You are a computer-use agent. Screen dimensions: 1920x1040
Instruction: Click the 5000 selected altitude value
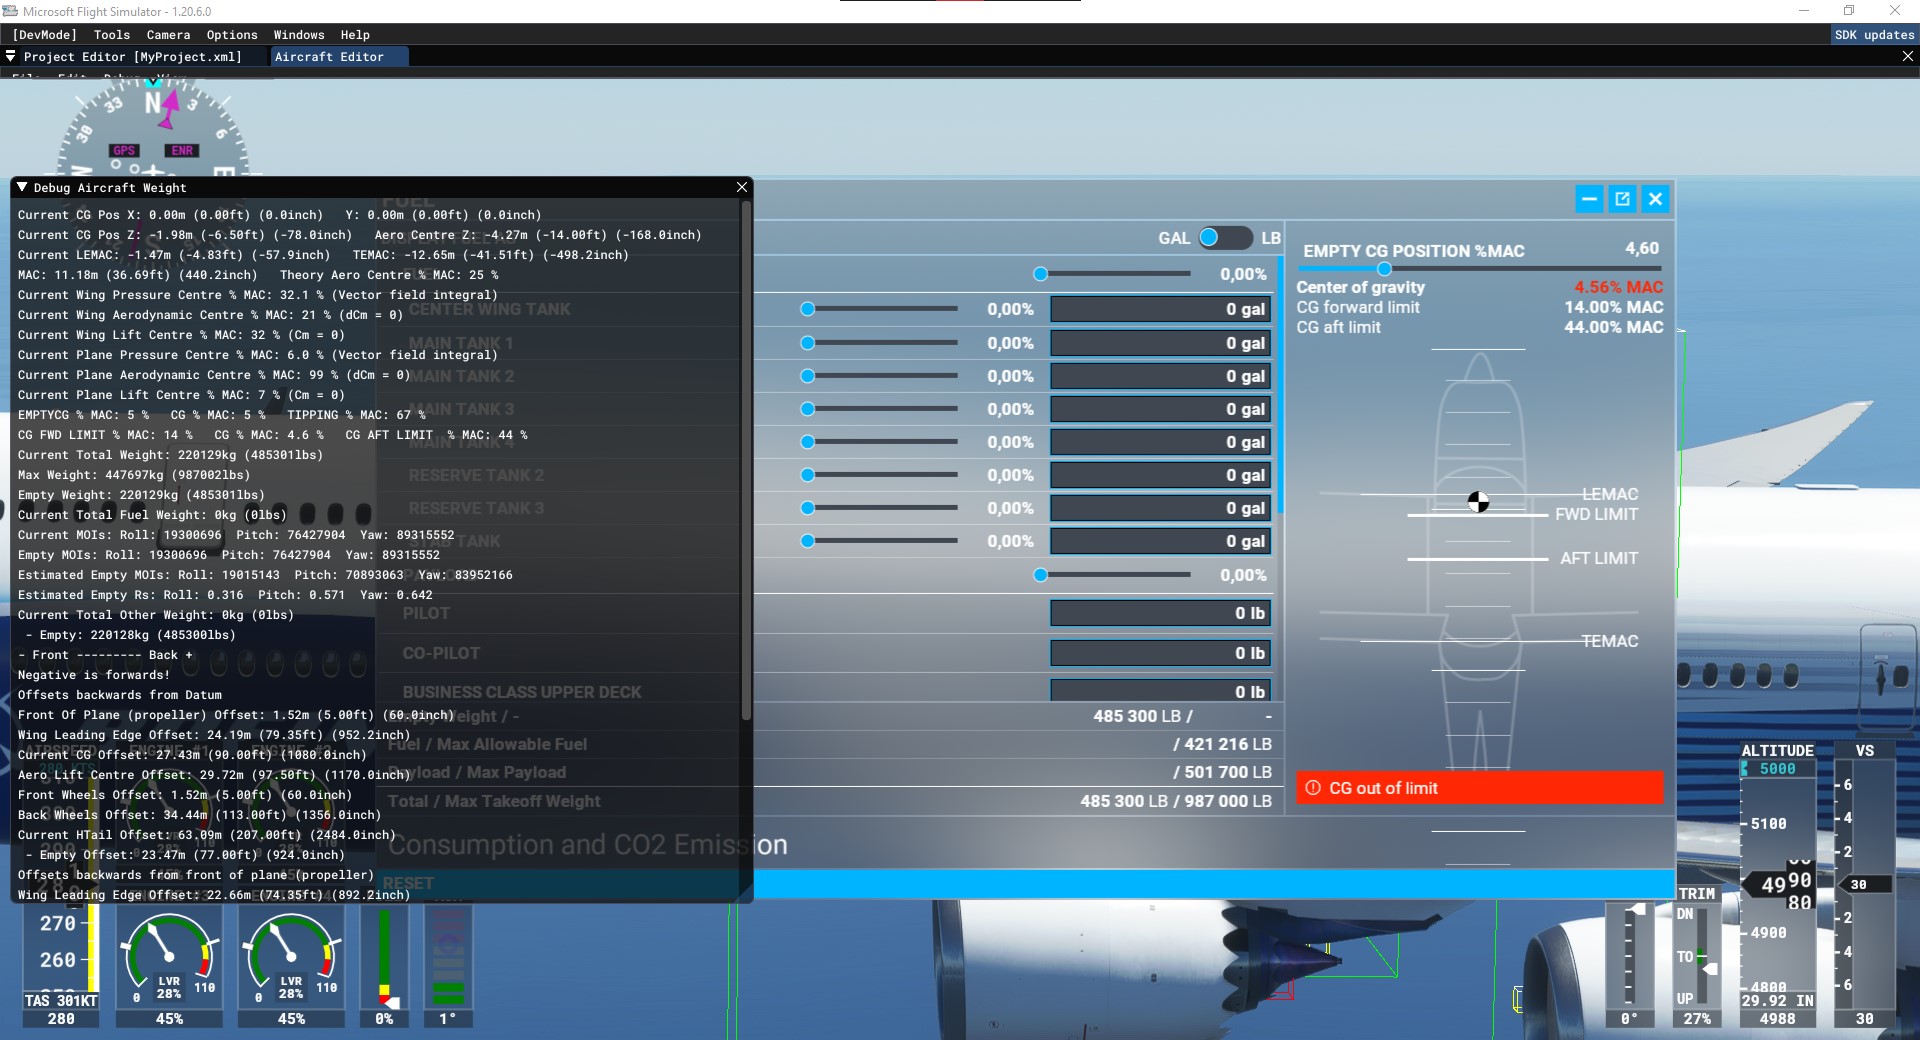(1777, 769)
